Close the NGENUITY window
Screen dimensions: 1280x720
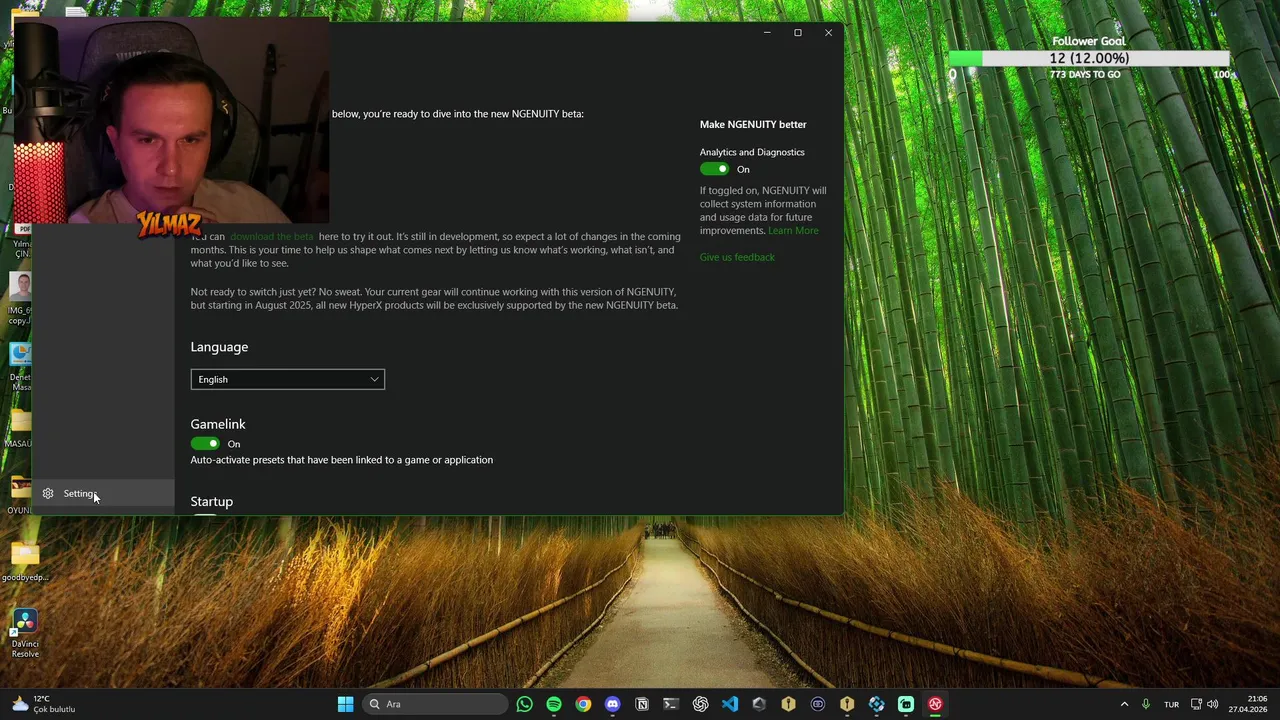(828, 33)
